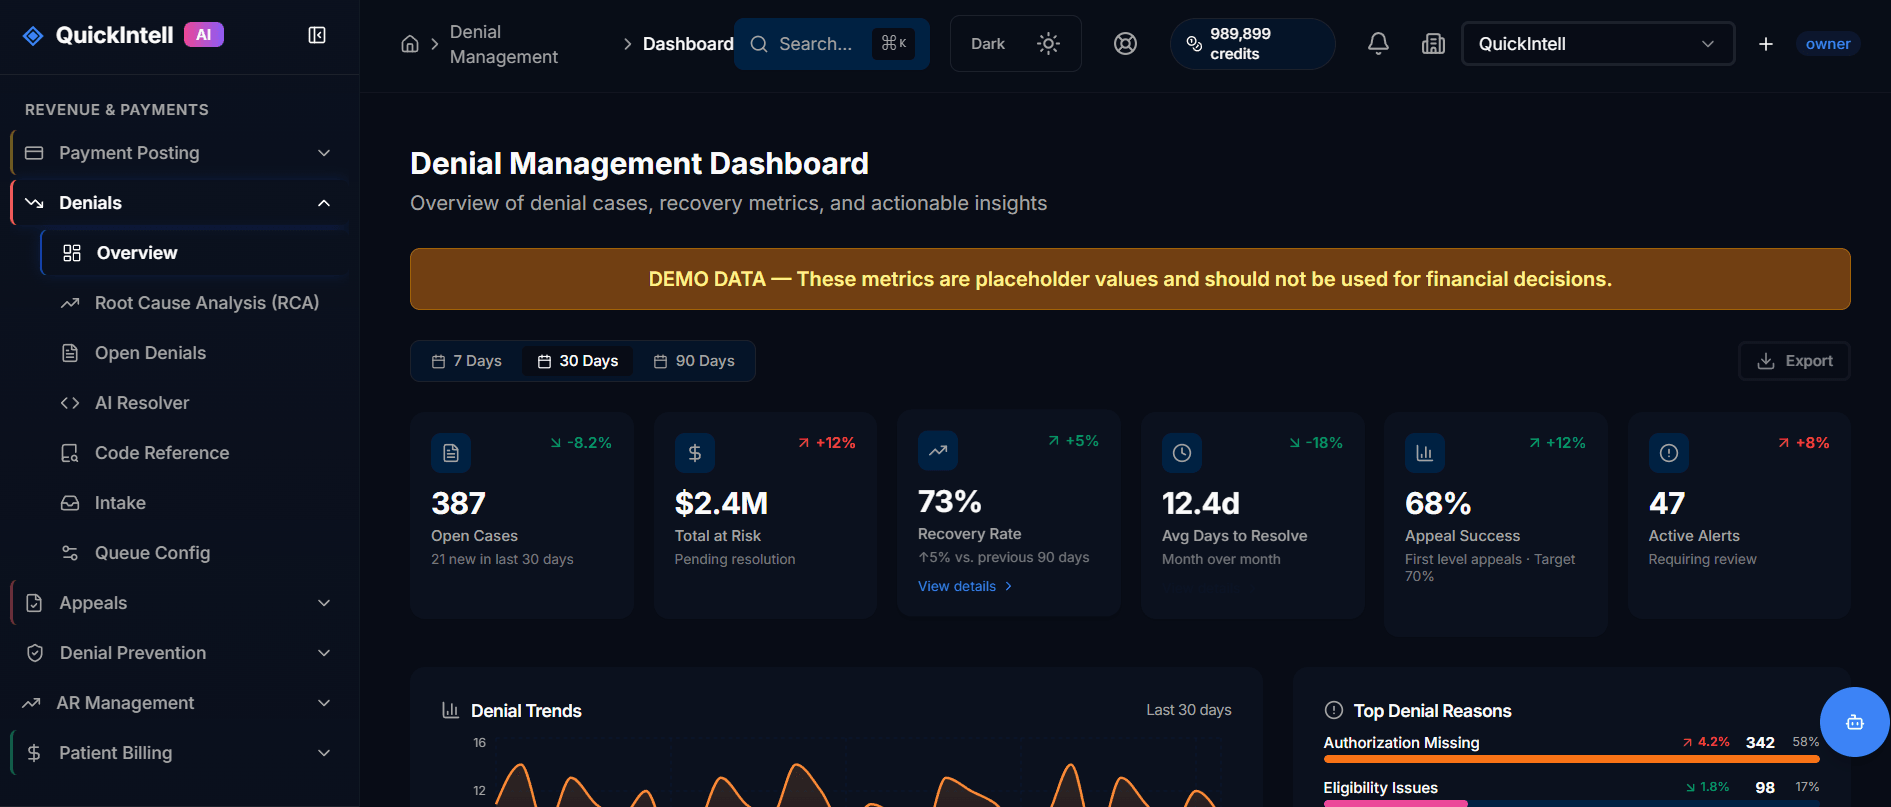Image resolution: width=1891 pixels, height=807 pixels.
Task: Go to Intake
Action: coord(195,503)
